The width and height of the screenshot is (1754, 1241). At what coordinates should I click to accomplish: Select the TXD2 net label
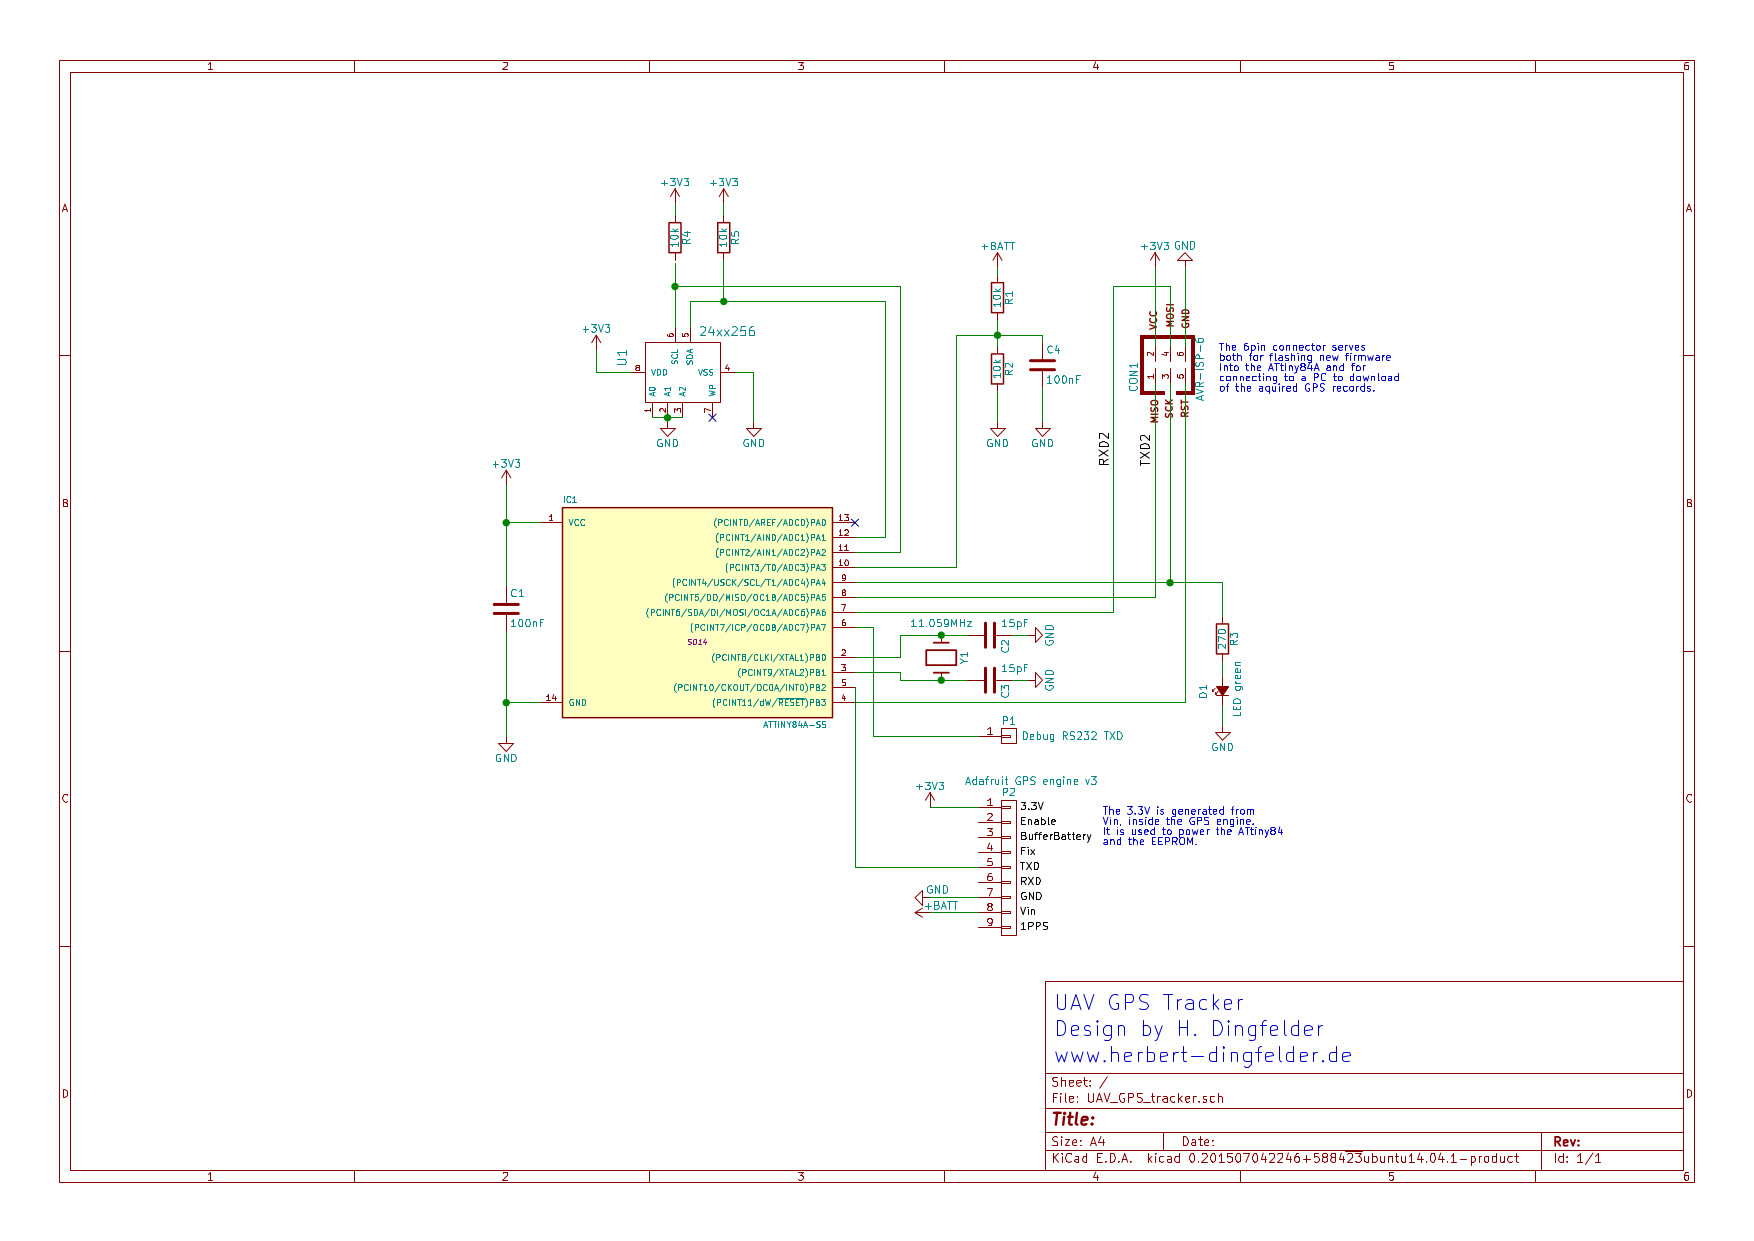1146,449
